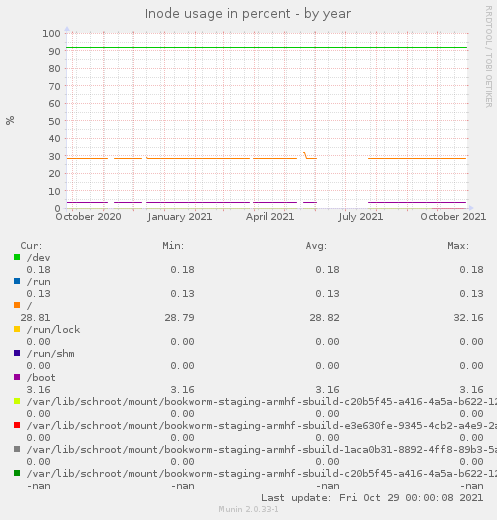Click the 100 y-axis label
Image resolution: width=497 pixels, height=520 pixels.
(x=51, y=33)
